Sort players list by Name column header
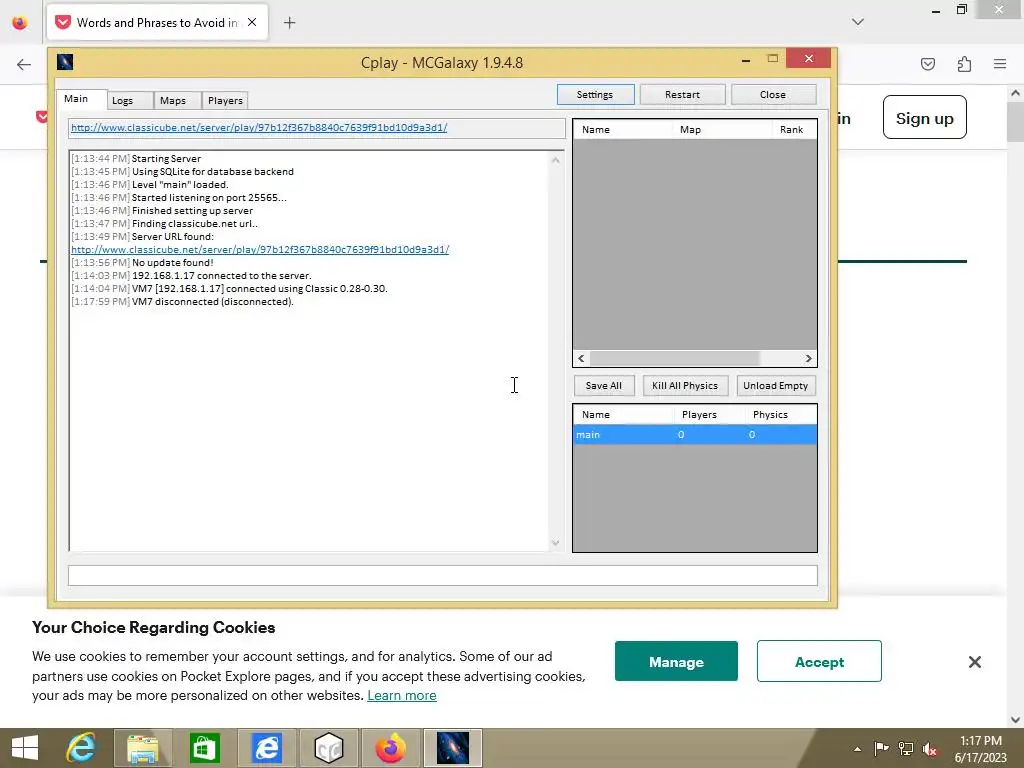Image resolution: width=1024 pixels, height=768 pixels. (x=622, y=130)
